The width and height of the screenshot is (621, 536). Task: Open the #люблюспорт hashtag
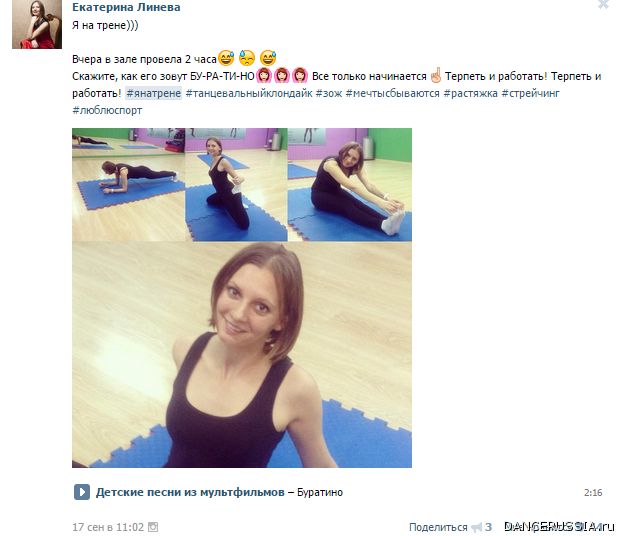pos(107,110)
